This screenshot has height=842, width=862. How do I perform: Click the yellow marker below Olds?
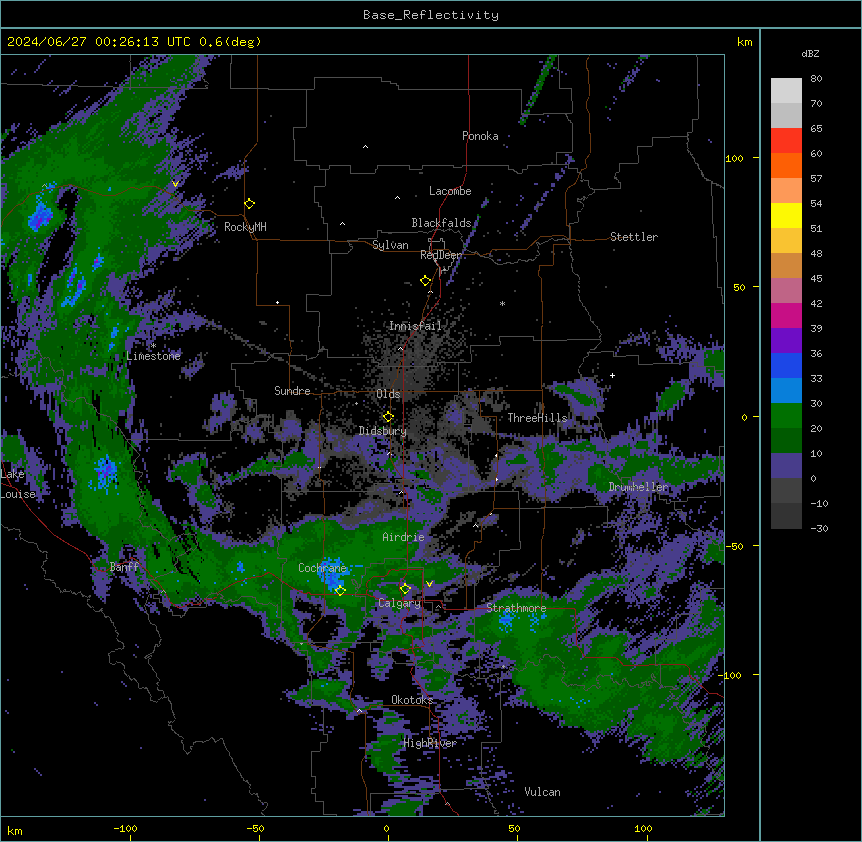tap(388, 417)
